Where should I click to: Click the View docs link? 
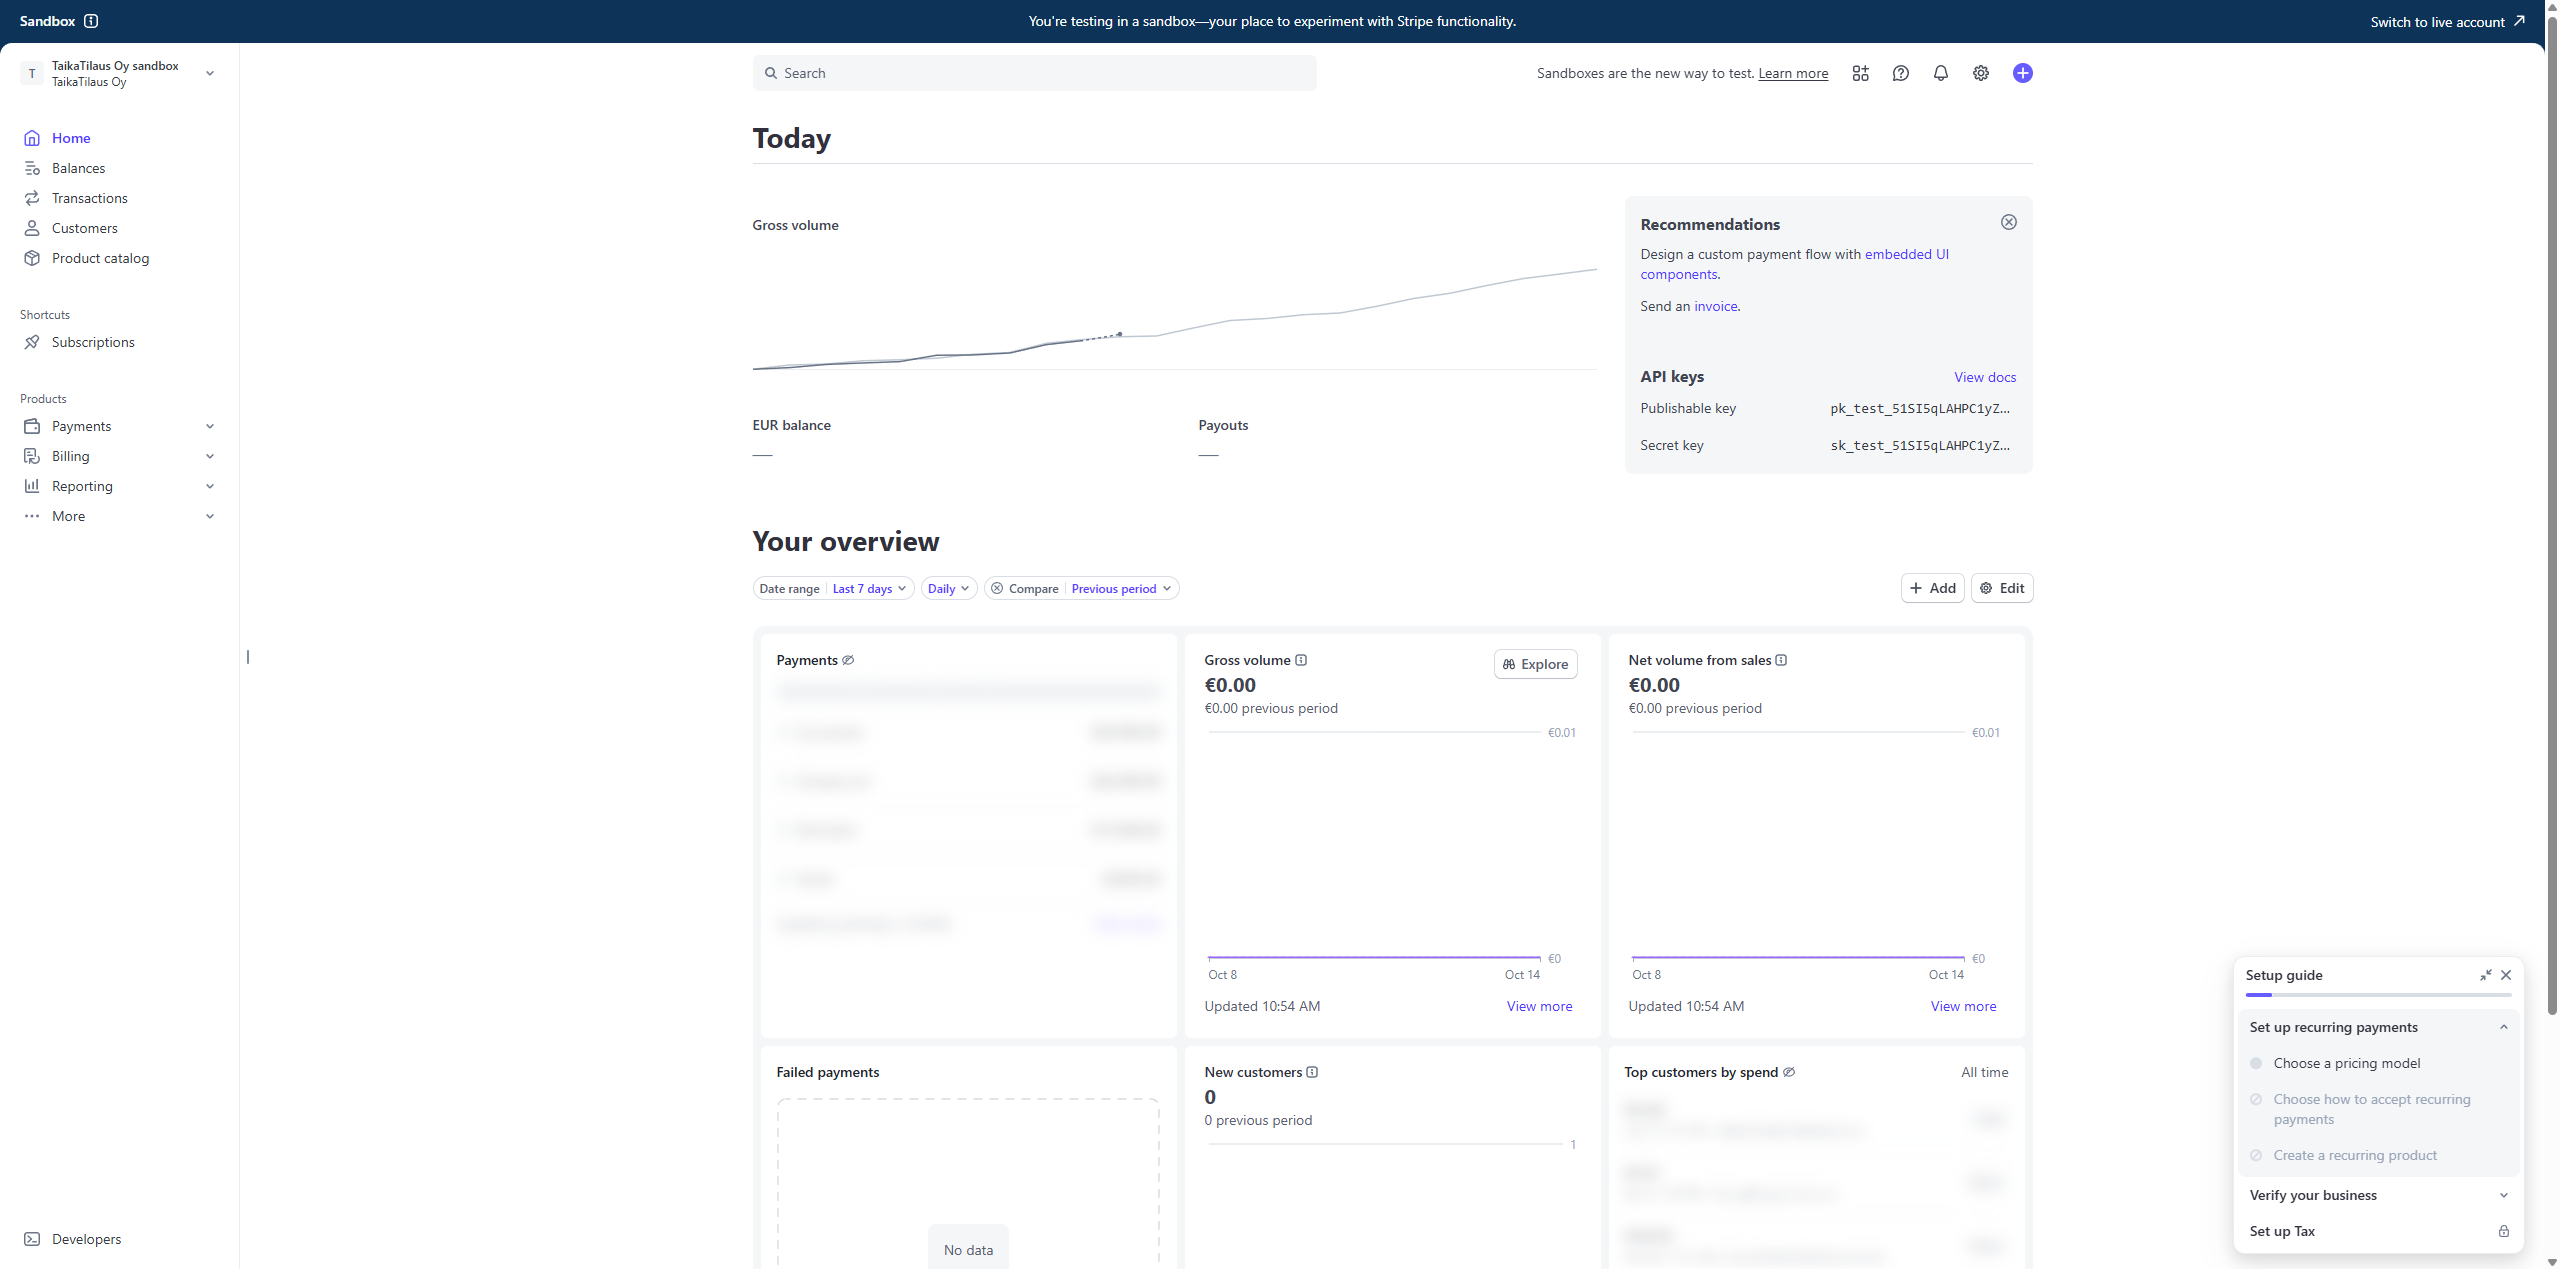(x=1984, y=377)
